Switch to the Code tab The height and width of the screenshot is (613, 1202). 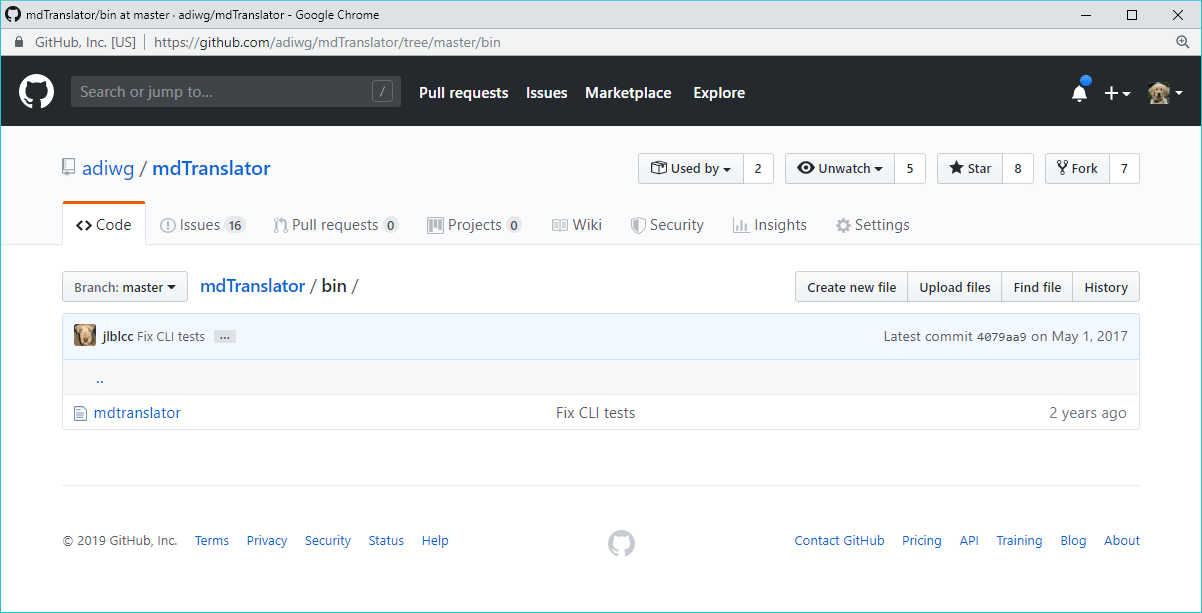coord(104,225)
